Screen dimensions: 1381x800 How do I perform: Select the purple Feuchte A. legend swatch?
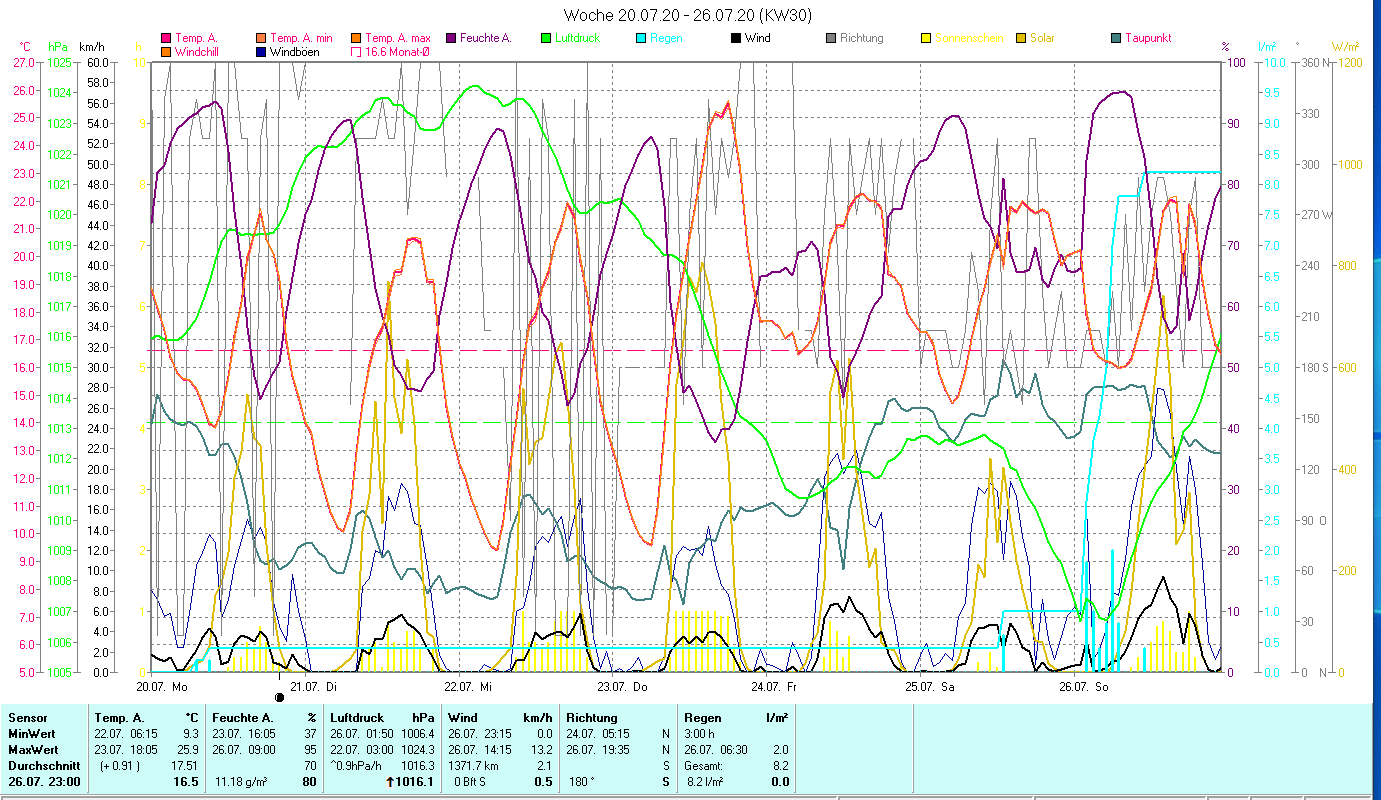(451, 39)
